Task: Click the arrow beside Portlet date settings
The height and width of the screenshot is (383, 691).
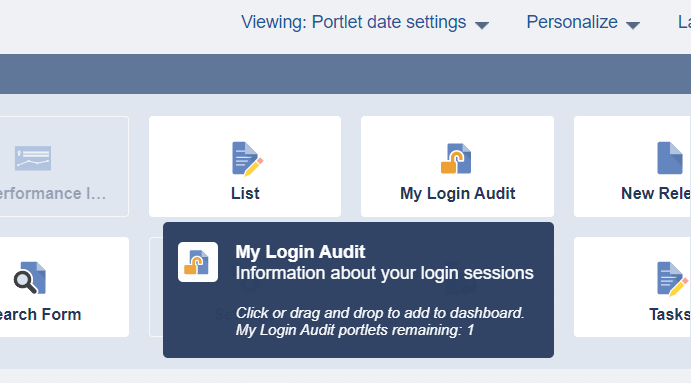Action: pos(482,26)
